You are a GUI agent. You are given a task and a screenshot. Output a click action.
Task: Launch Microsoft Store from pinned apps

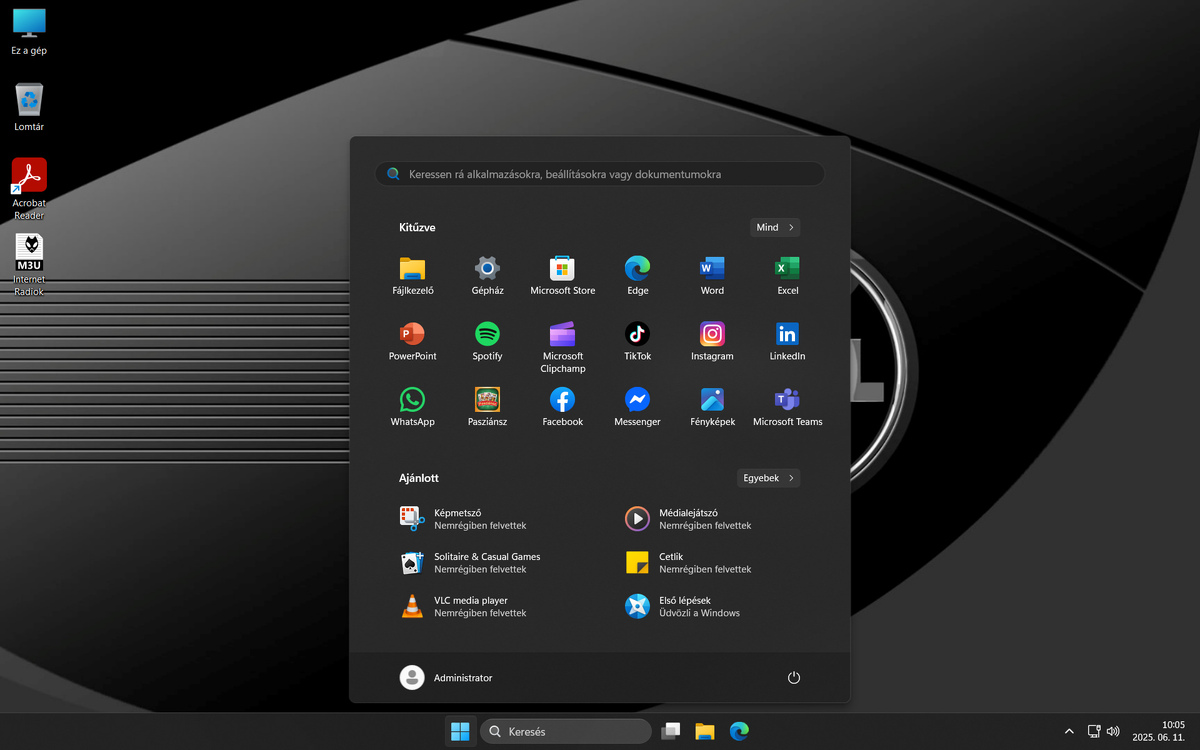click(x=562, y=276)
